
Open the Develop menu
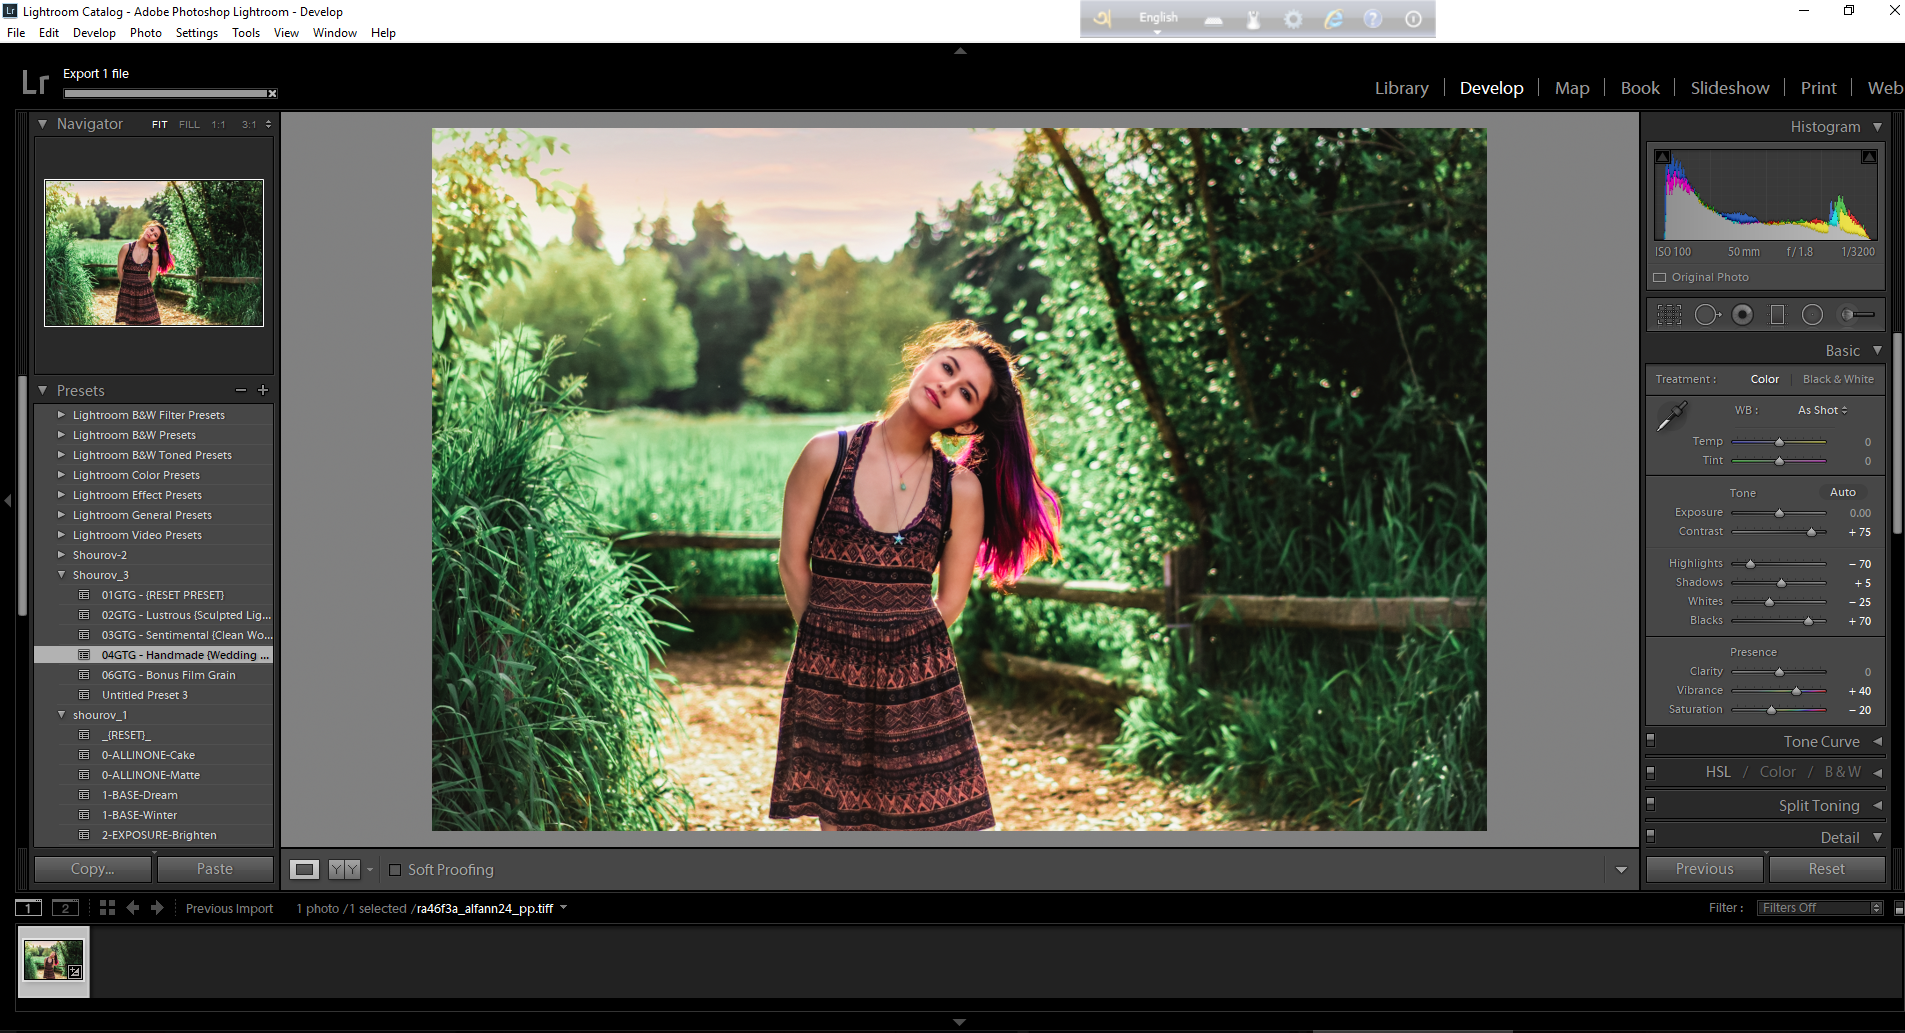[x=94, y=33]
